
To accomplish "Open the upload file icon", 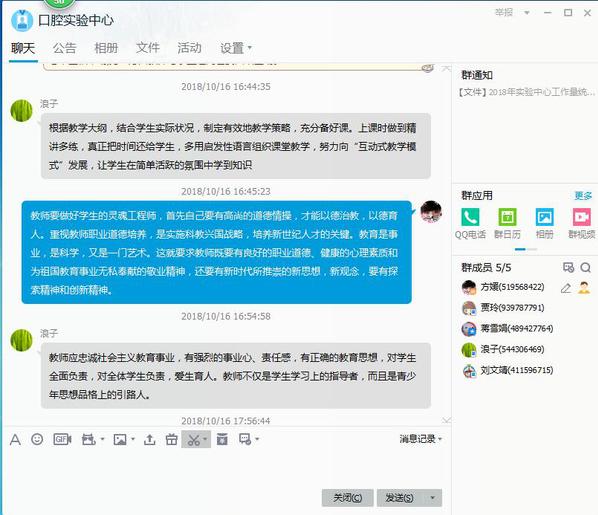I will (150, 439).
